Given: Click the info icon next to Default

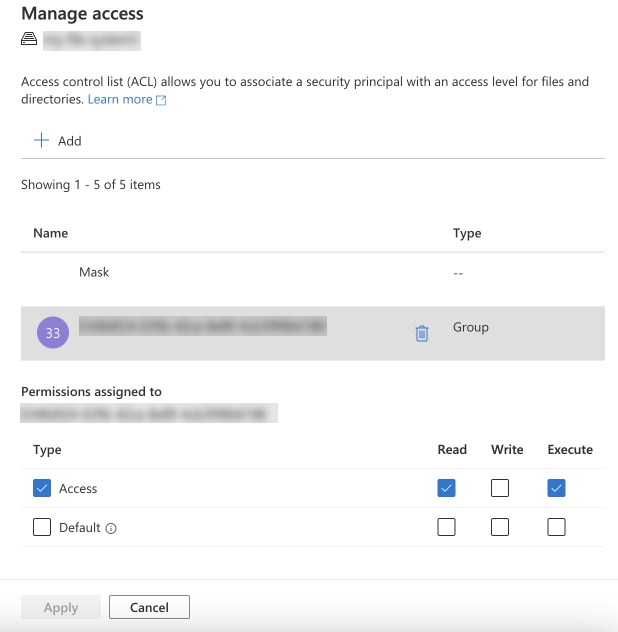Looking at the screenshot, I should (x=111, y=528).
